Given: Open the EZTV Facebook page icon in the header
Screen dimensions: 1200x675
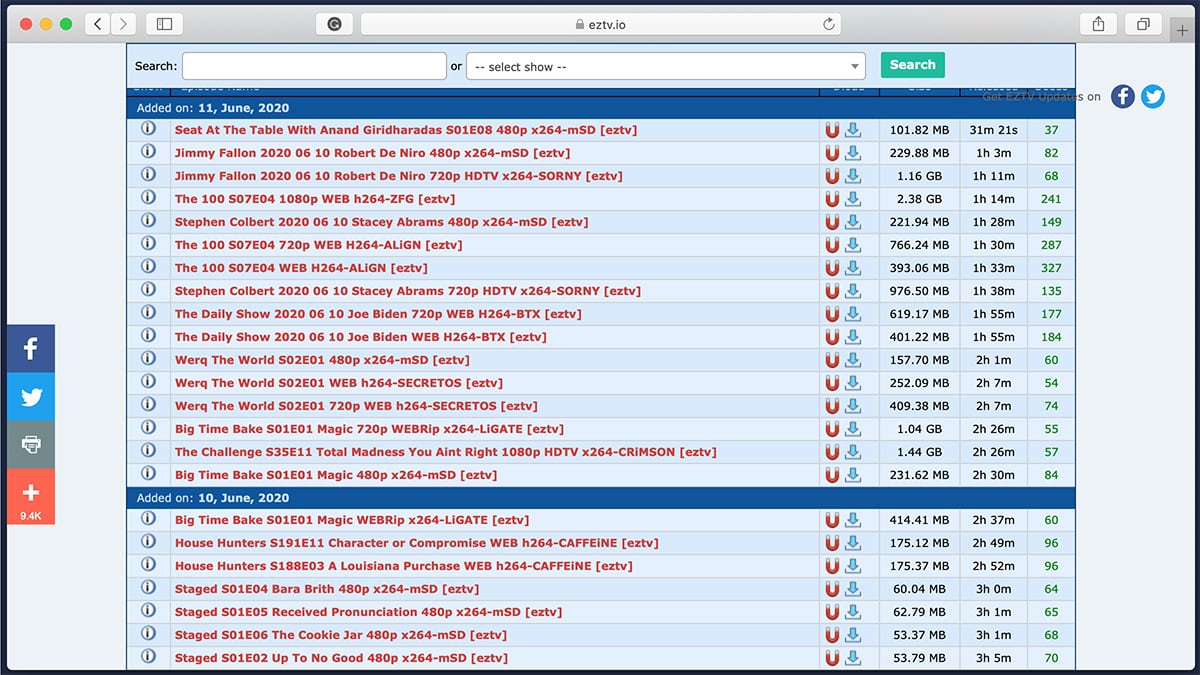Looking at the screenshot, I should click(1123, 96).
